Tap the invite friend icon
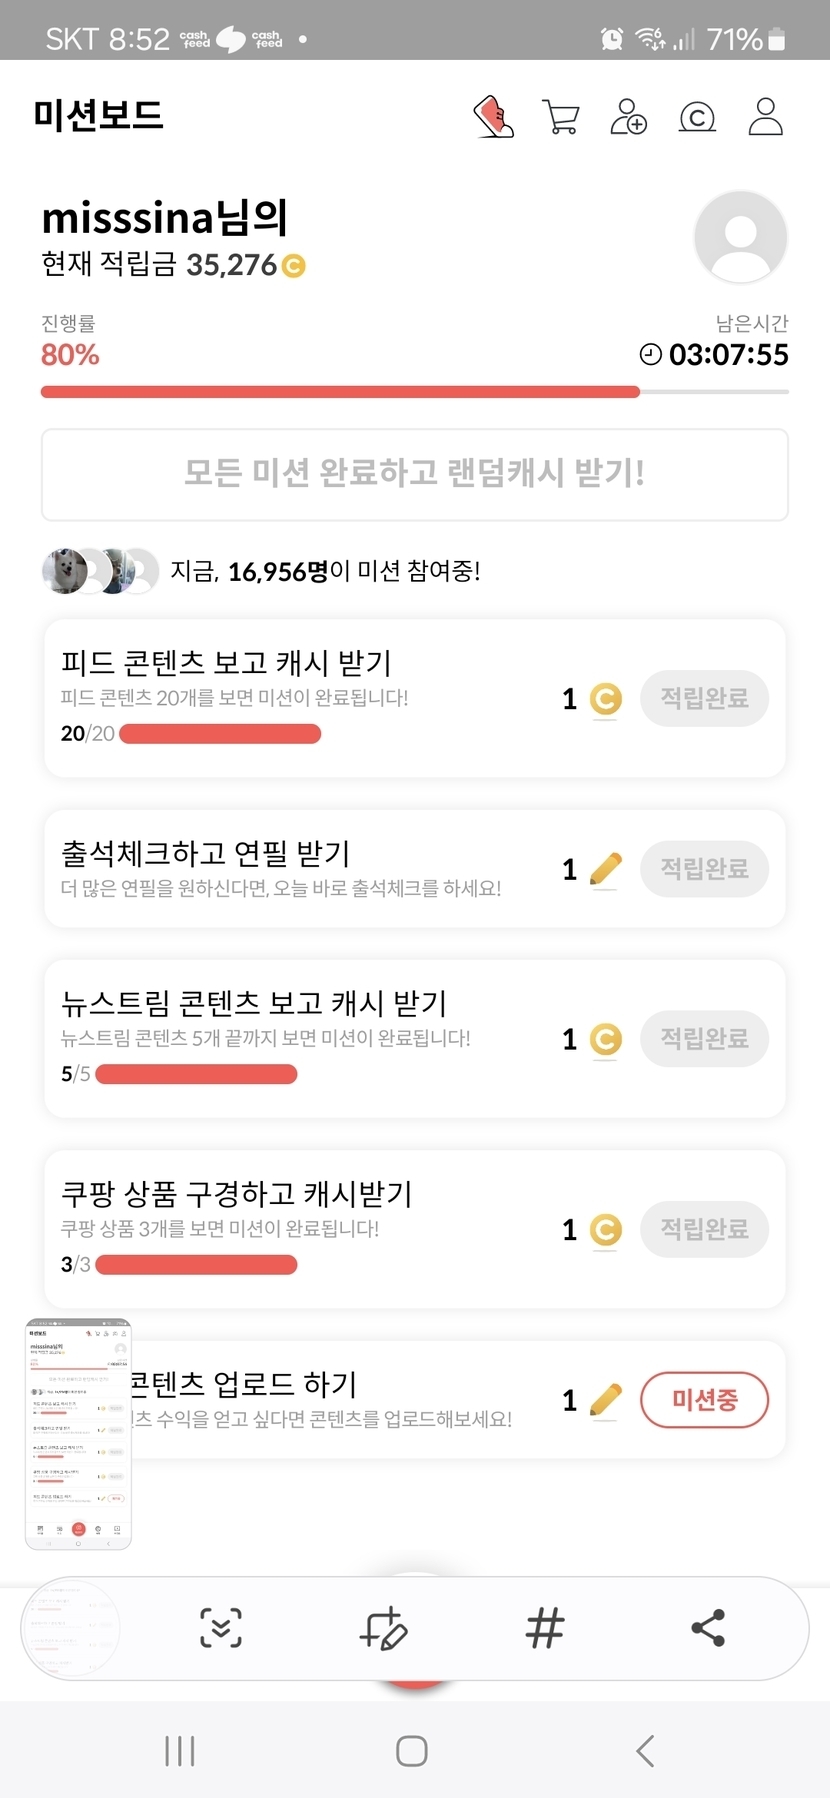Viewport: 830px width, 1798px height. tap(628, 117)
